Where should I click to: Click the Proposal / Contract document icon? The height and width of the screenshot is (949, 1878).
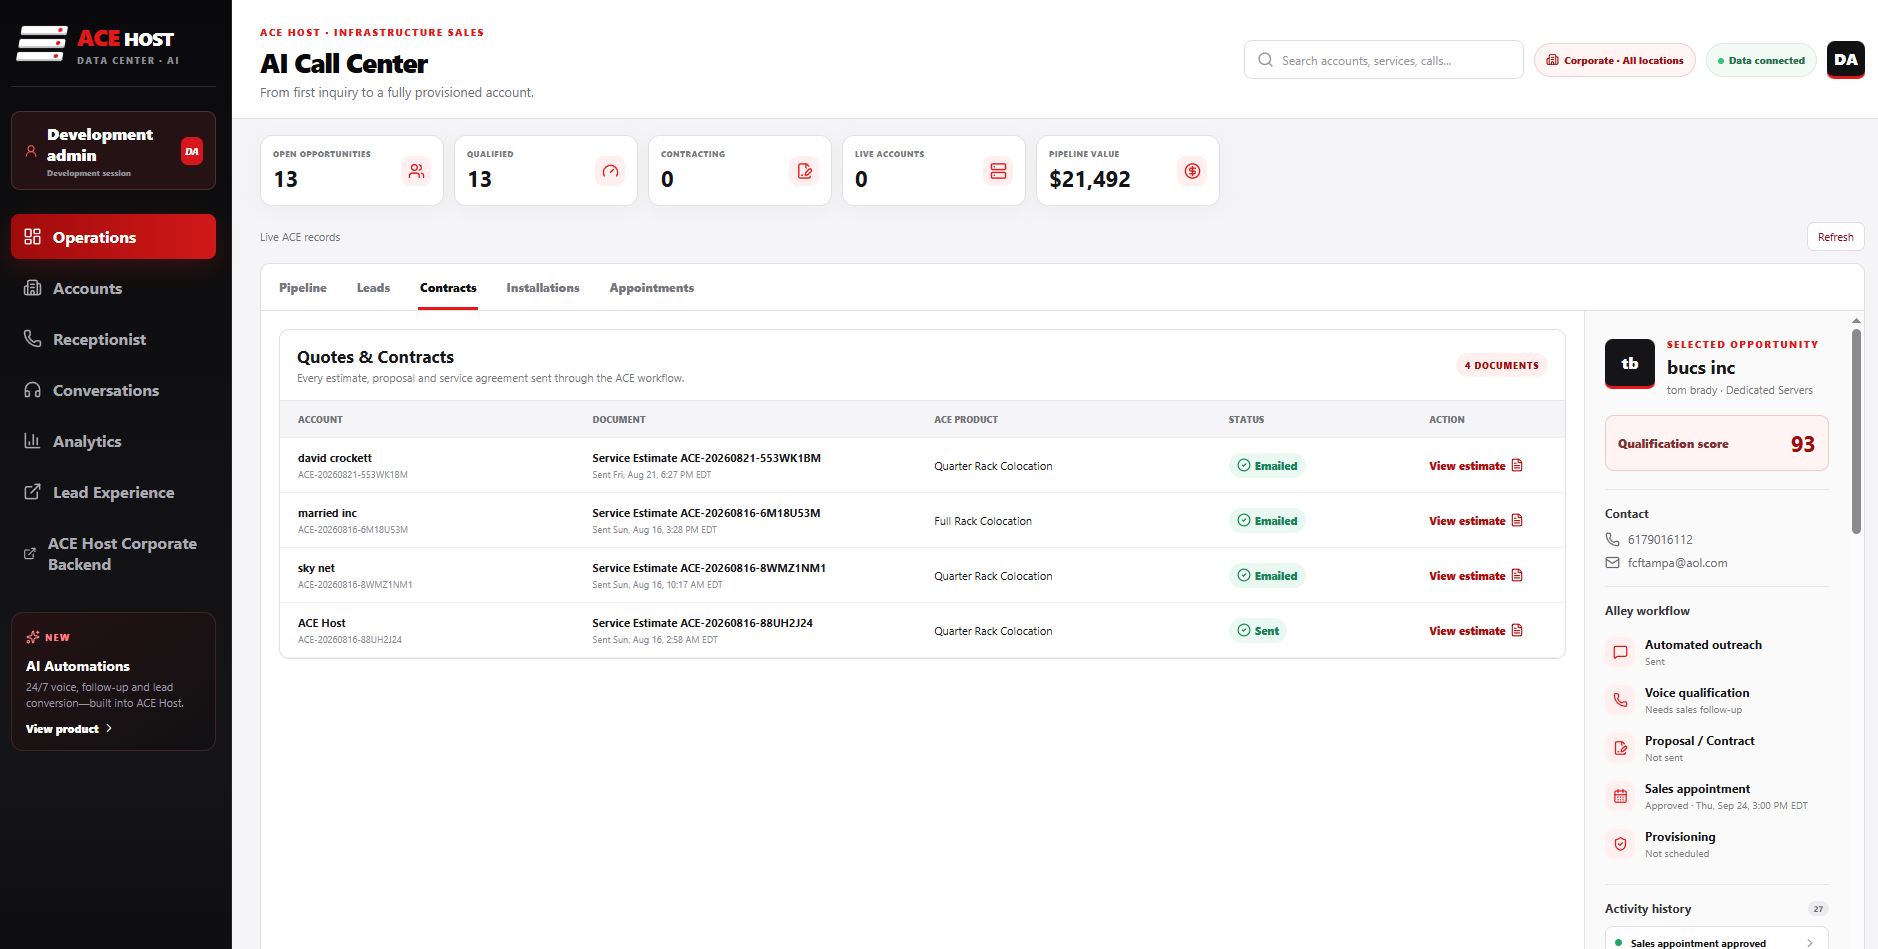tap(1620, 748)
